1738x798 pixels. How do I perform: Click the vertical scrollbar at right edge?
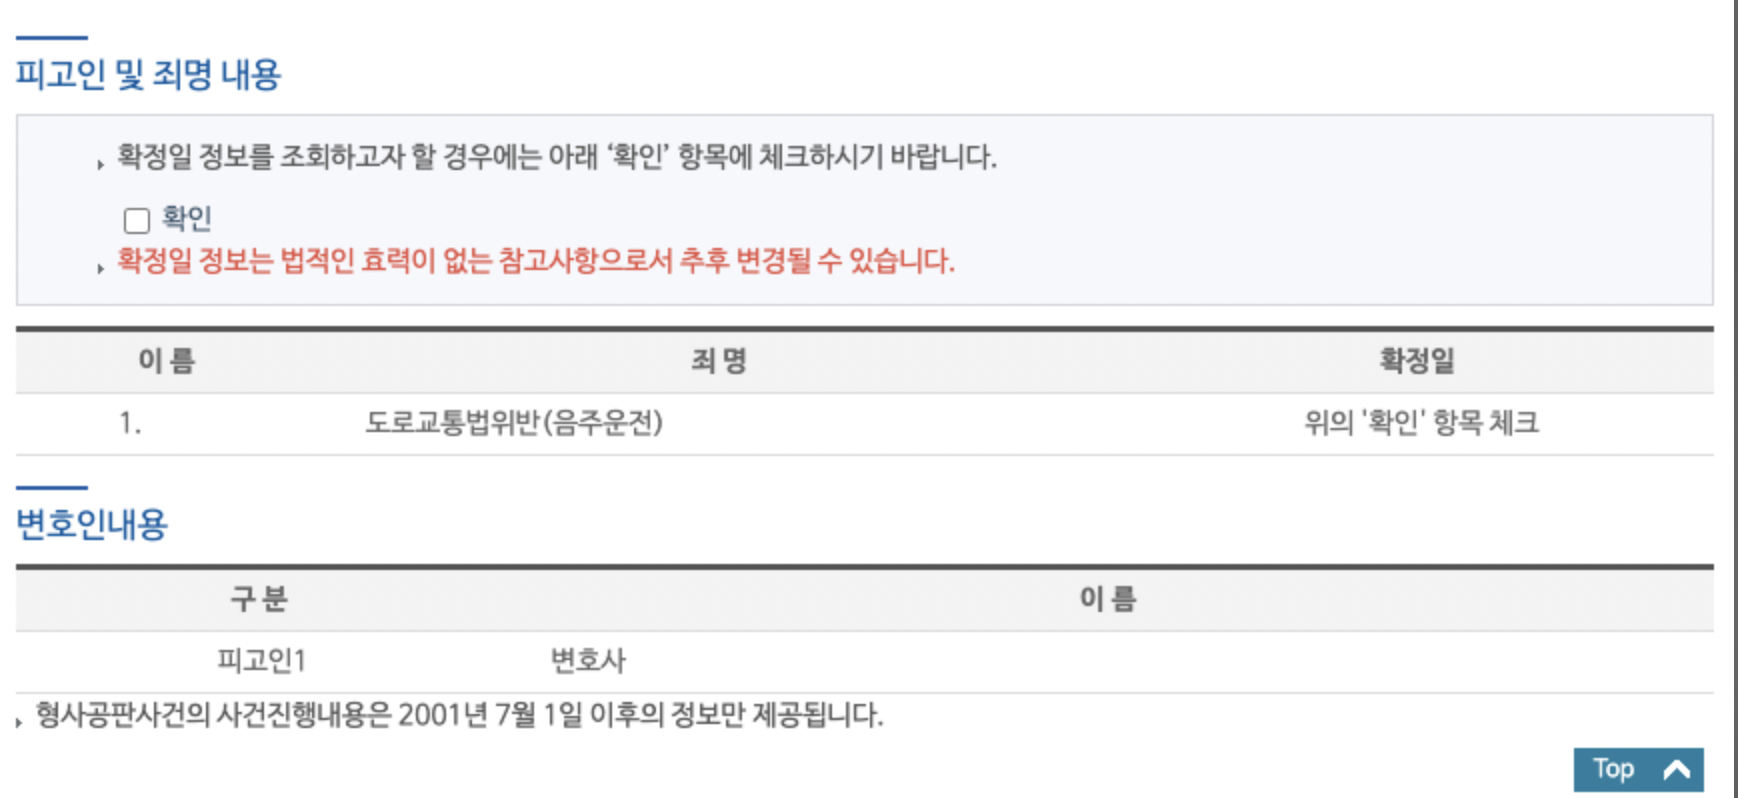point(1734,399)
